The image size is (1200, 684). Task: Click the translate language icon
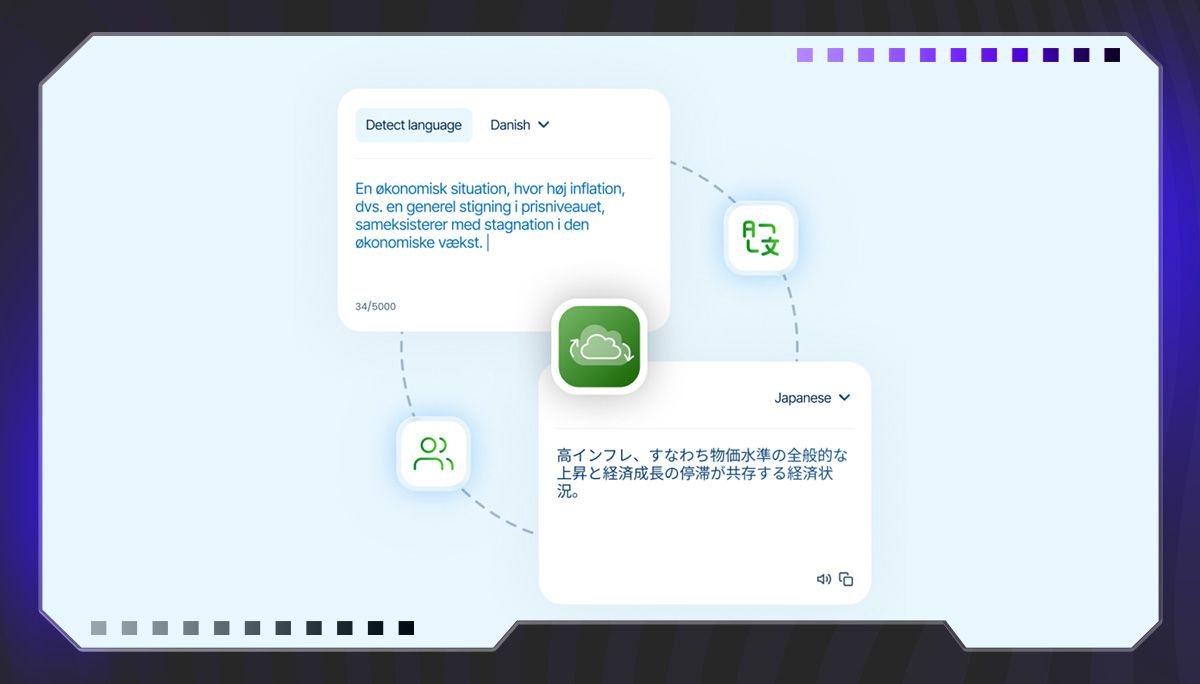[x=760, y=238]
